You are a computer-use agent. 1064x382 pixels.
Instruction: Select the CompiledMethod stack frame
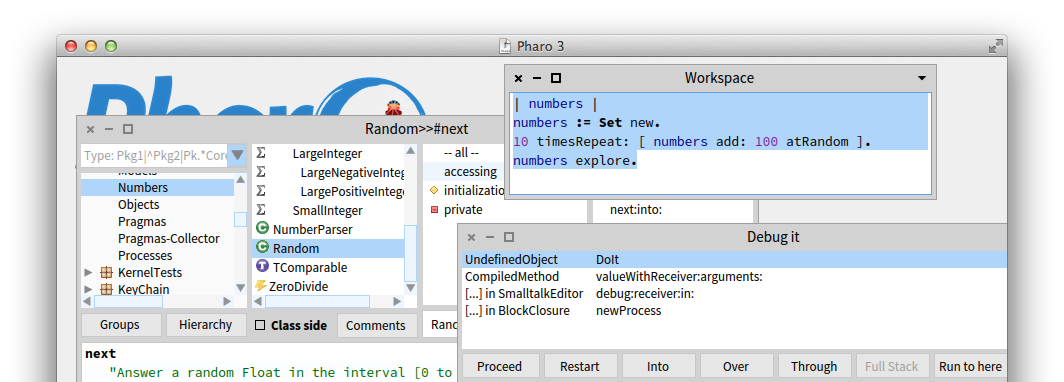735,277
